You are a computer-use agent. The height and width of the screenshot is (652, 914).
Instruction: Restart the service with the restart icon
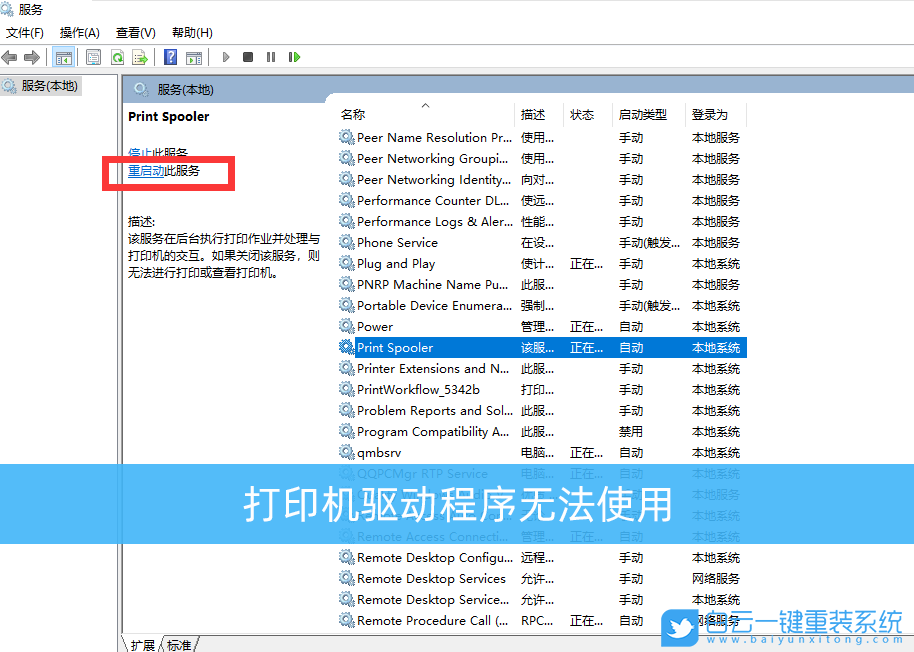pyautogui.click(x=292, y=57)
